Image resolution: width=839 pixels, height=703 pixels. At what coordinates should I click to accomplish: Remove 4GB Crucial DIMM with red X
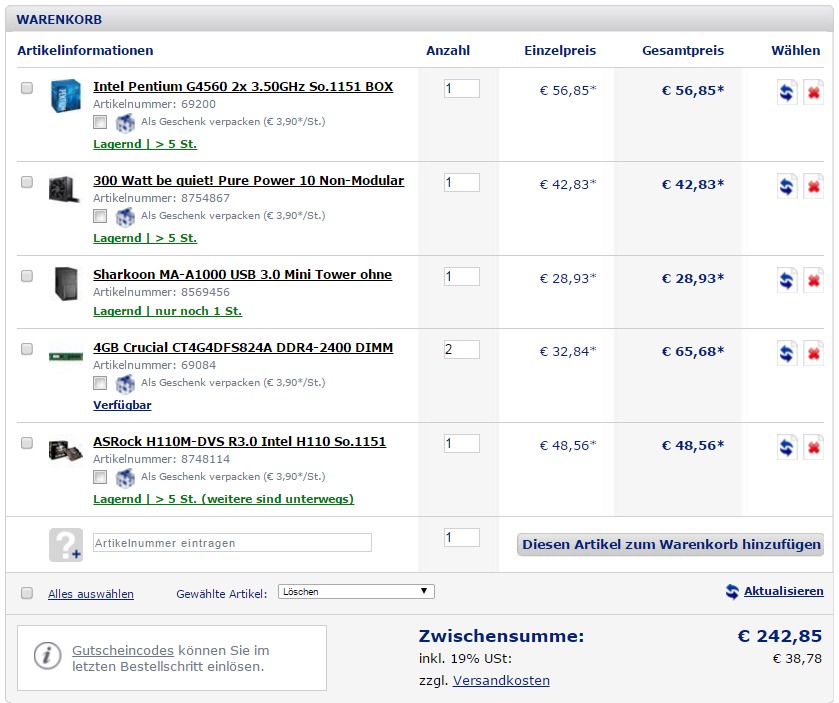pos(813,354)
